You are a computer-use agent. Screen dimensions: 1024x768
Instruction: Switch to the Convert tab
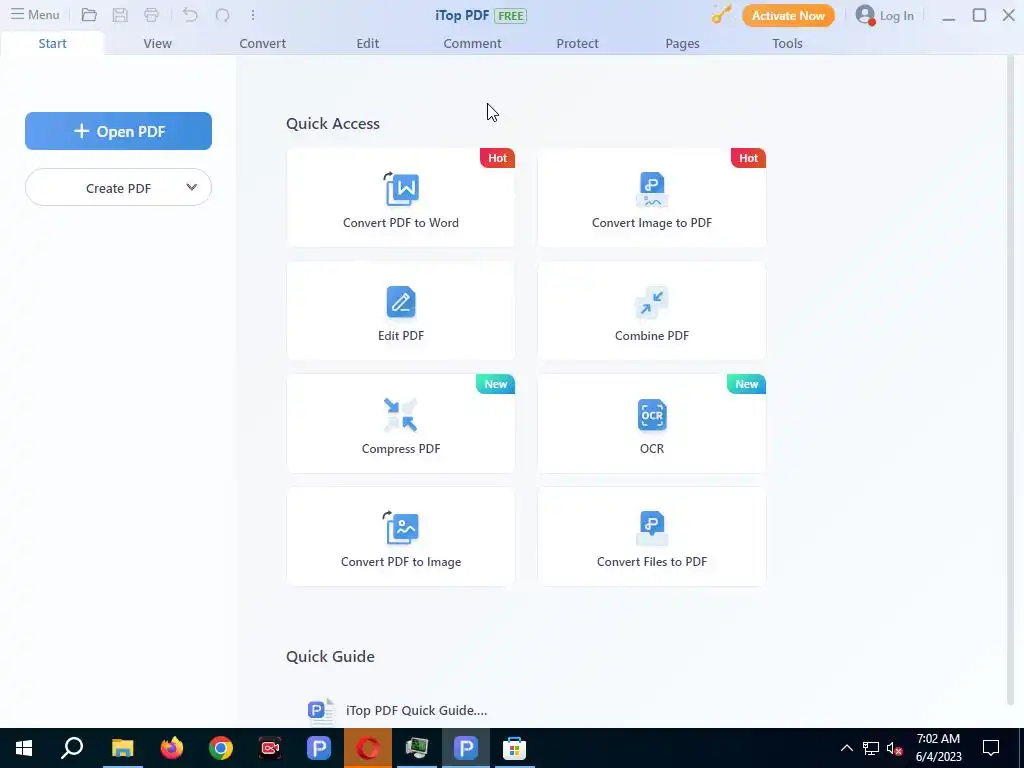click(263, 43)
